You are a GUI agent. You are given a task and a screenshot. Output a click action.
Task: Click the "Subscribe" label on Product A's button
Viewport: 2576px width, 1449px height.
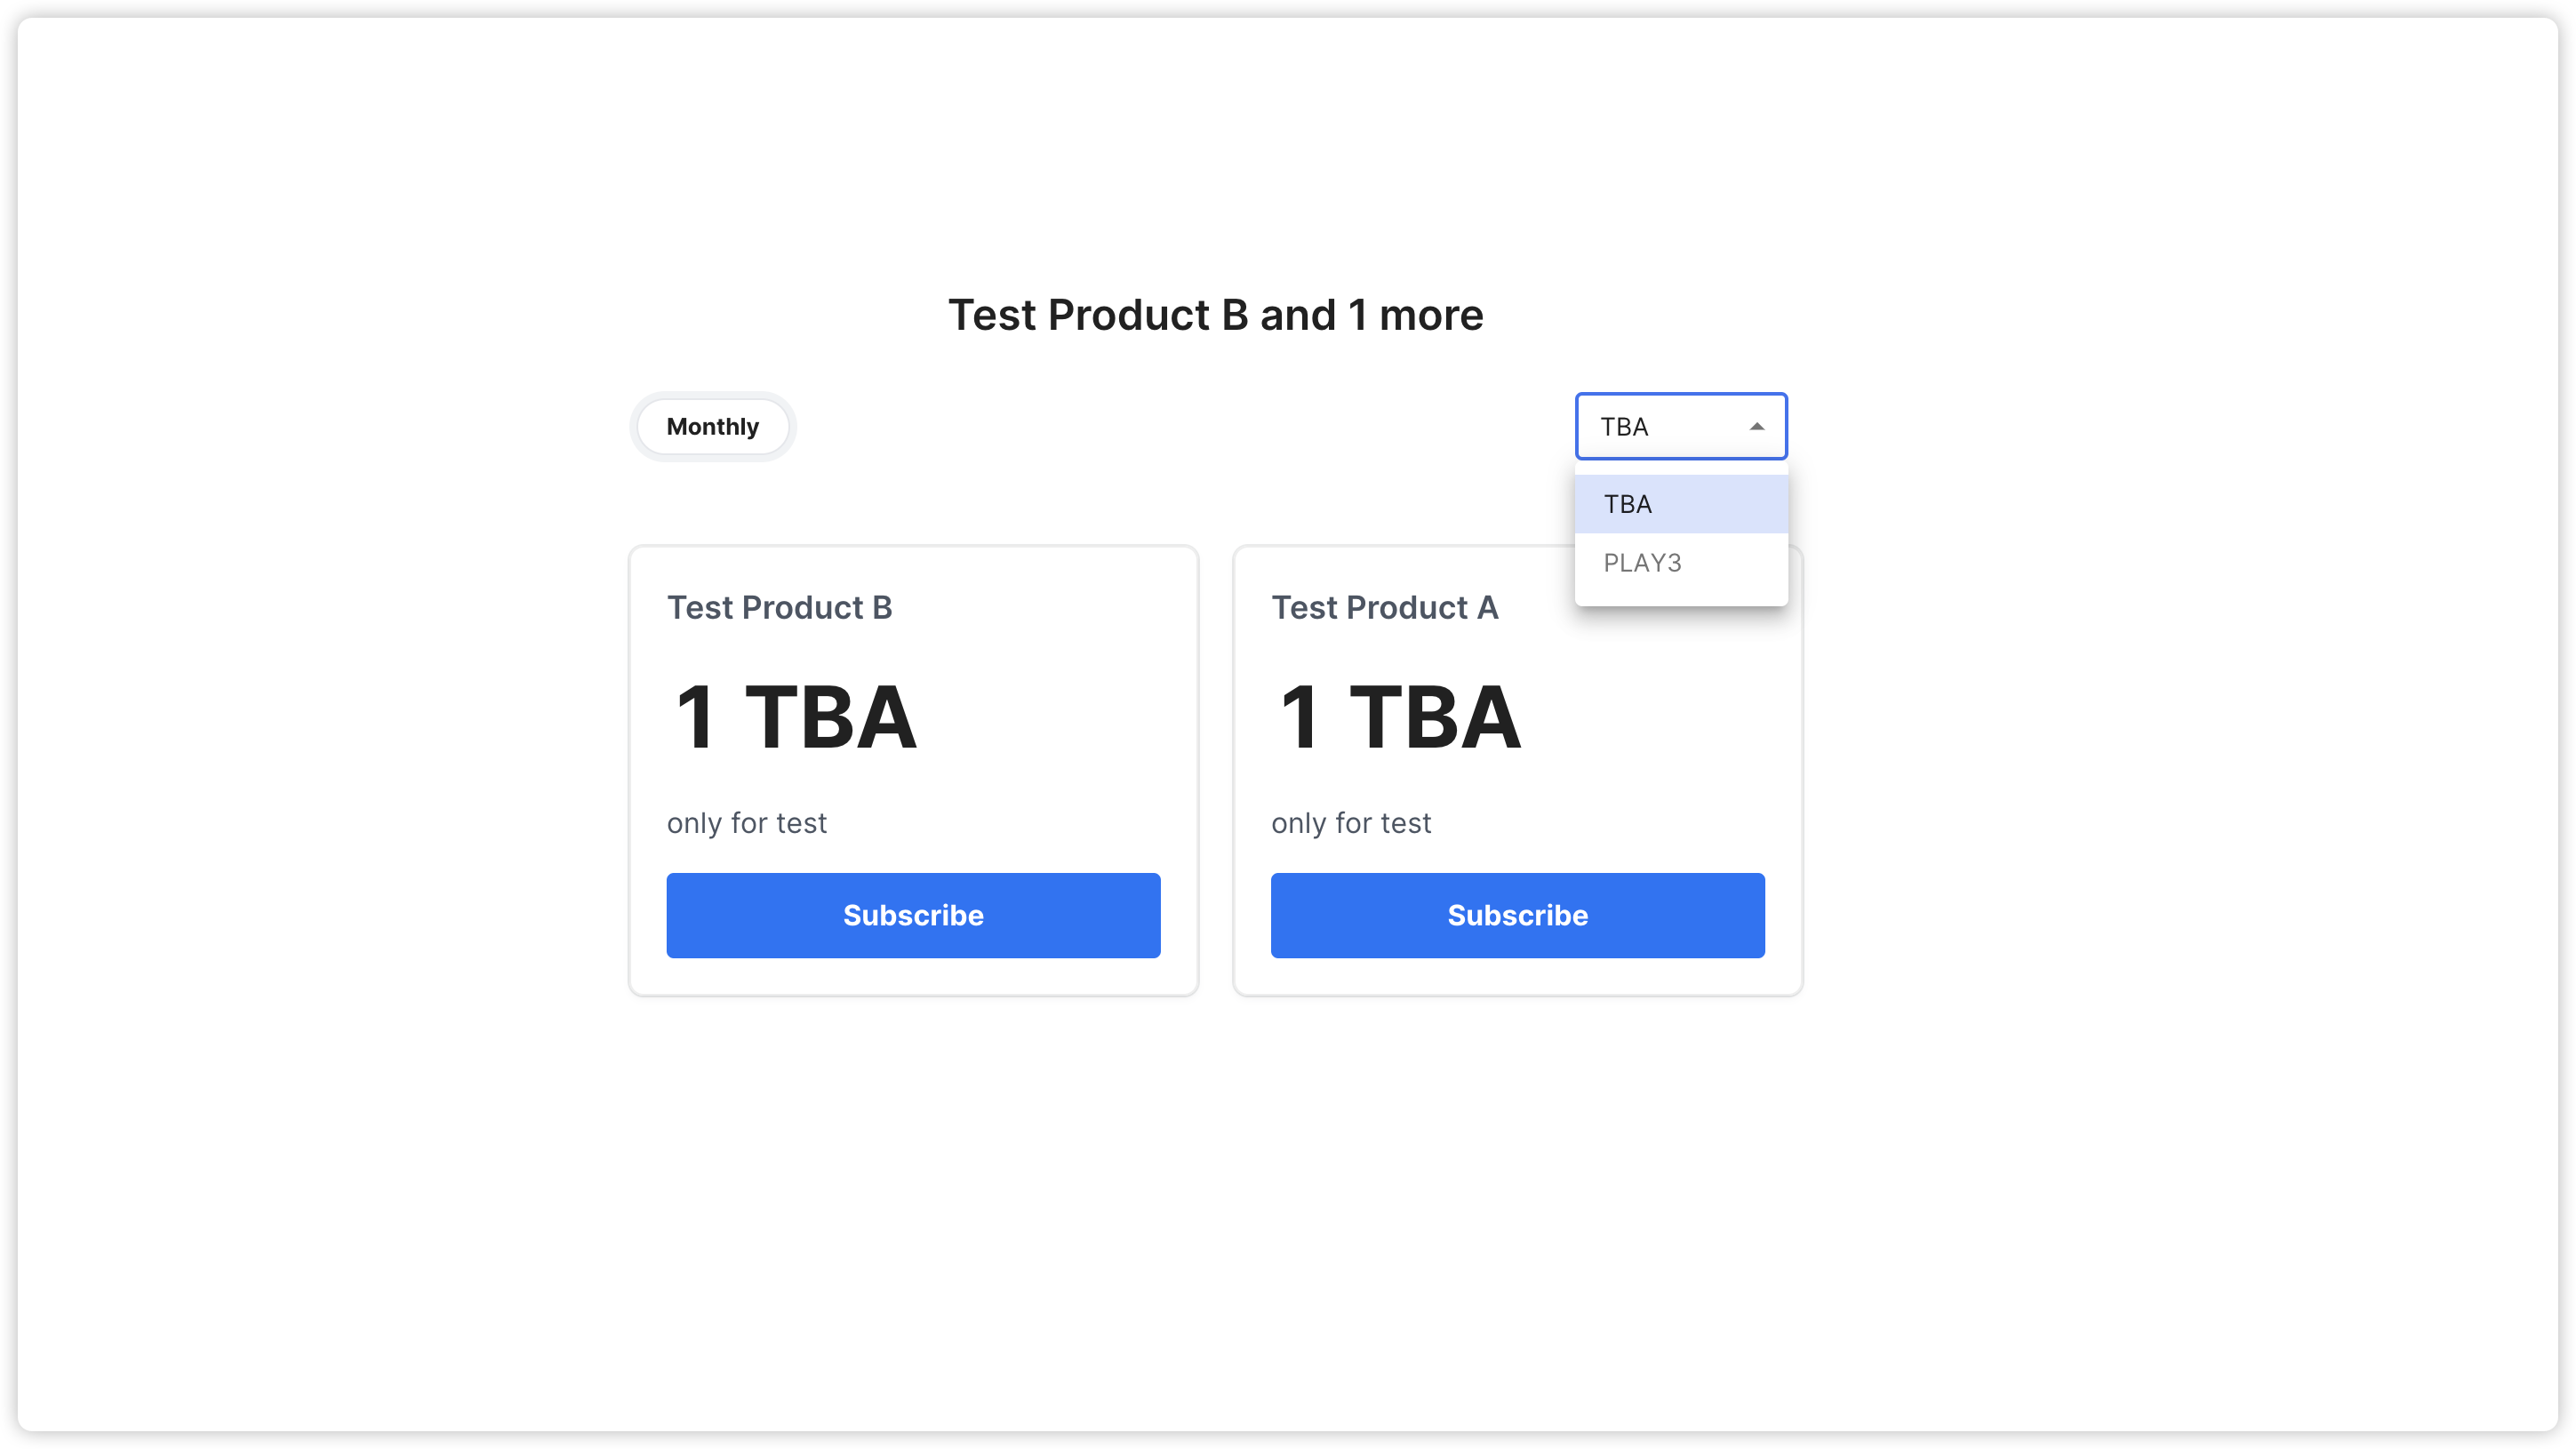pyautogui.click(x=1517, y=915)
